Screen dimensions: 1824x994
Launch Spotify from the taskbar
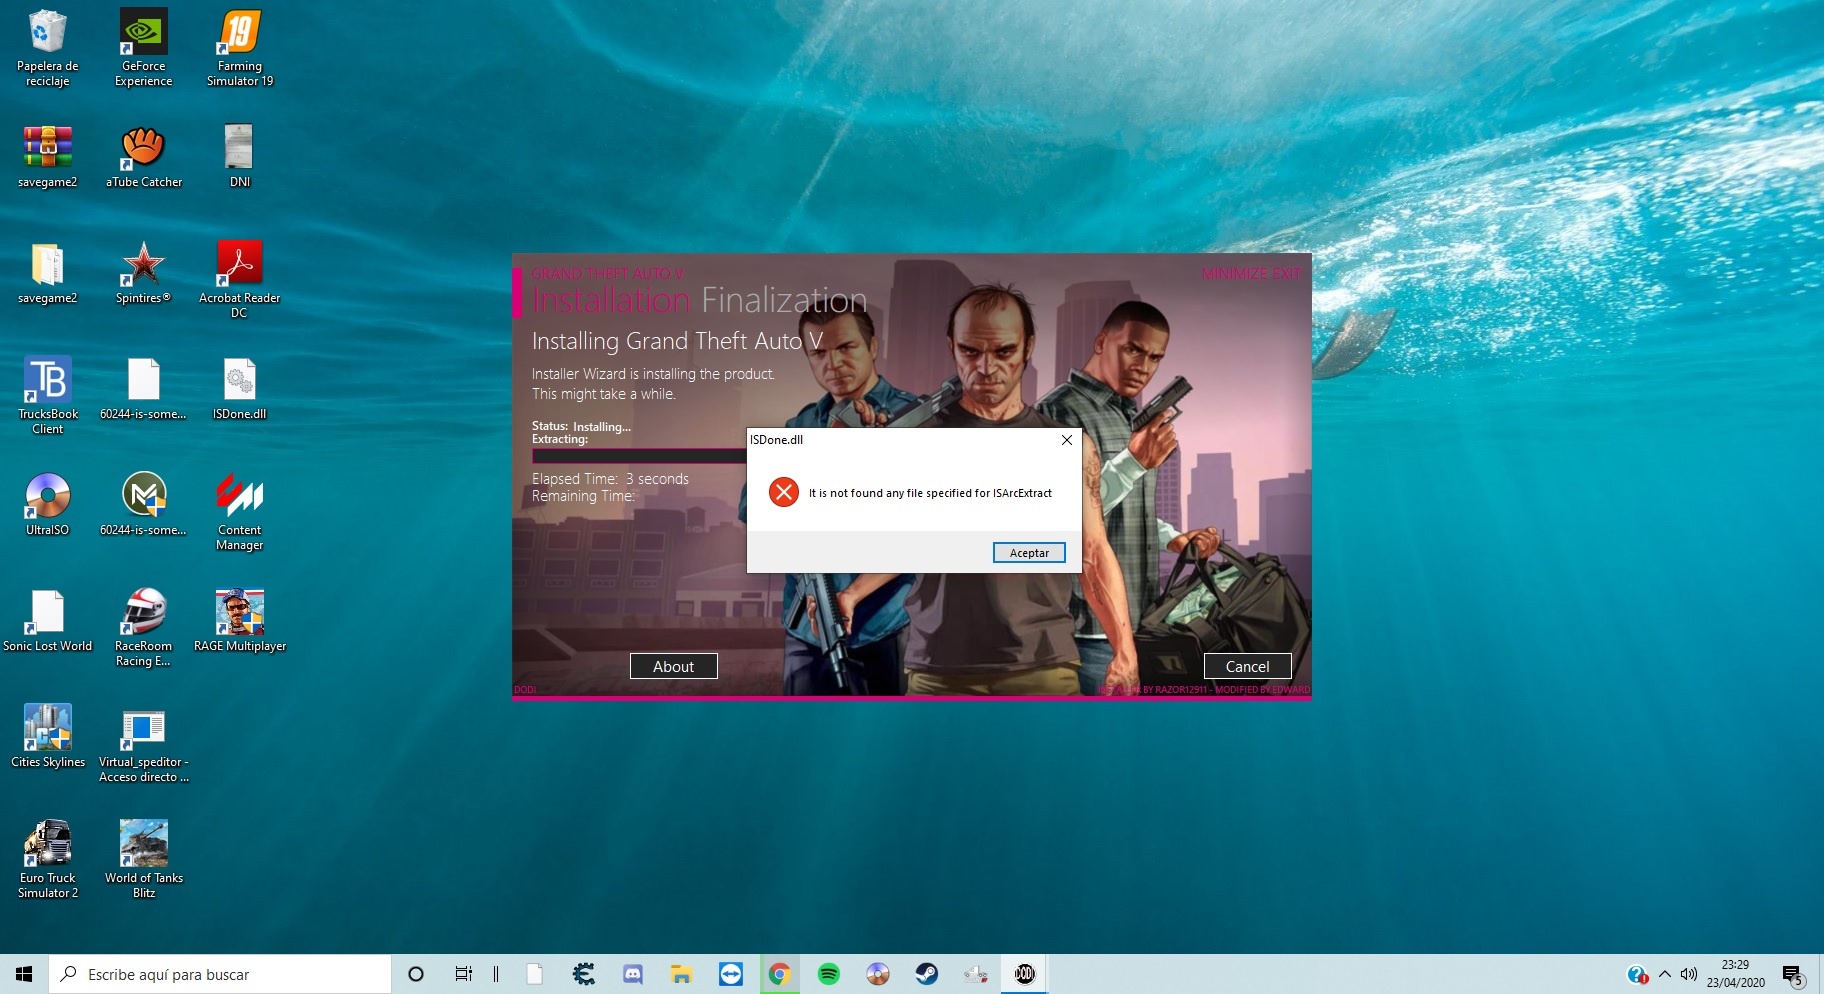(x=828, y=974)
